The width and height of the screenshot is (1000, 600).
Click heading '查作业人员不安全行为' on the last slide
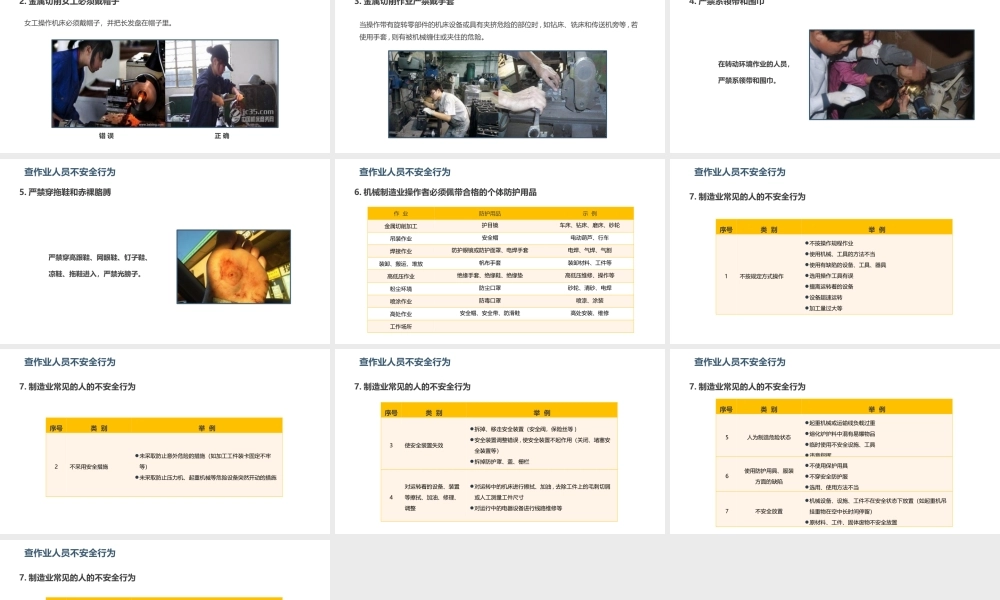coord(70,553)
